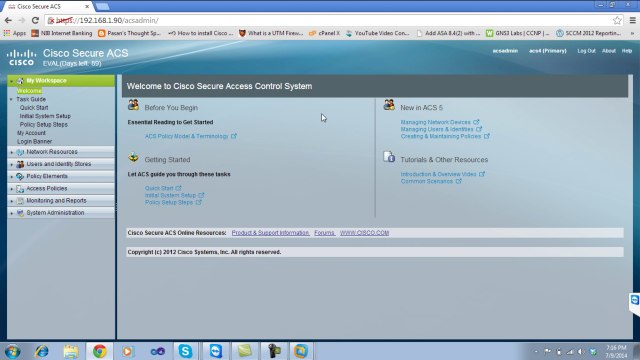Open Creating & Maintaining Policies link

tap(441, 136)
